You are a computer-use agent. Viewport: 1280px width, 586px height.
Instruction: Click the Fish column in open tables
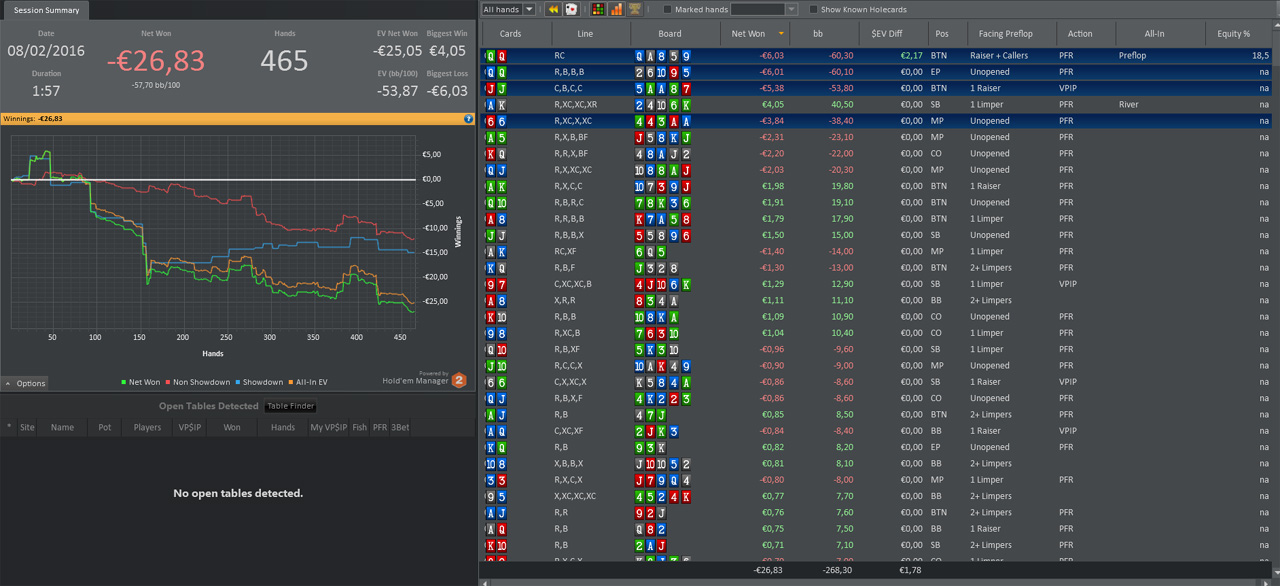pos(360,427)
